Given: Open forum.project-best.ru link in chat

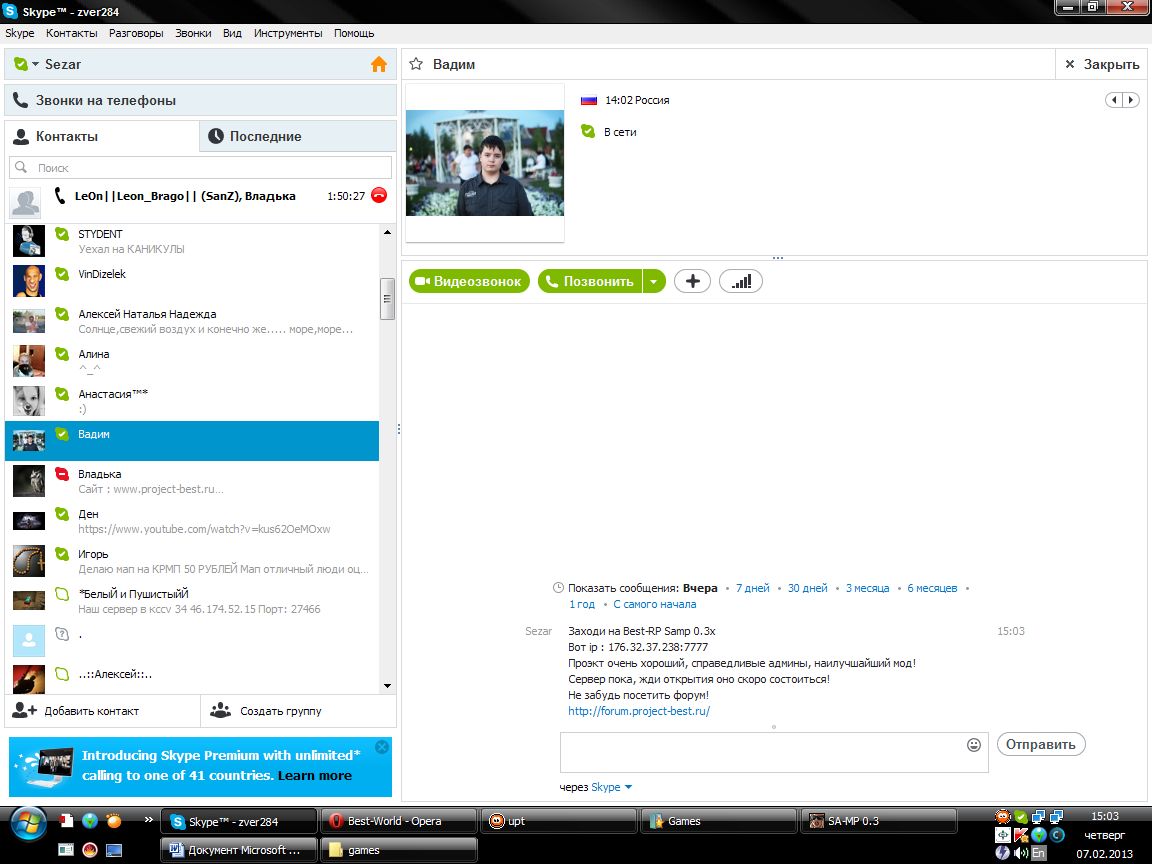Looking at the screenshot, I should coord(638,711).
